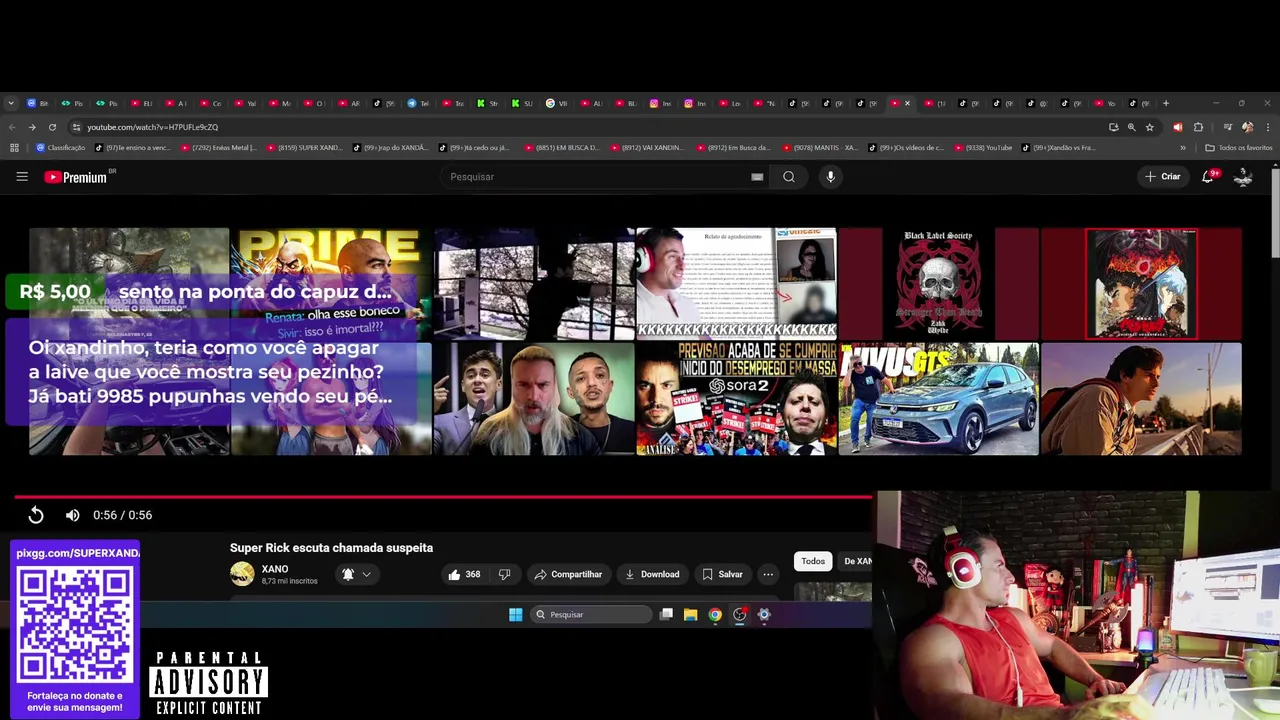
Task: Open Chrome three-dot menu
Action: [x=1268, y=127]
